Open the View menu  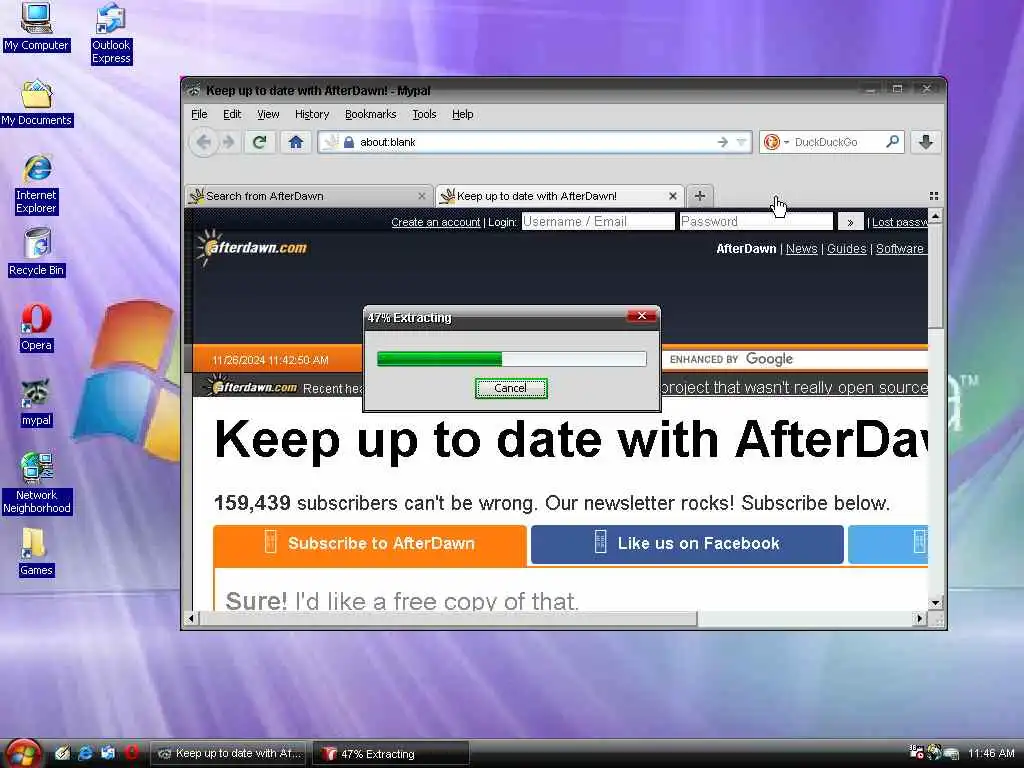[268, 114]
